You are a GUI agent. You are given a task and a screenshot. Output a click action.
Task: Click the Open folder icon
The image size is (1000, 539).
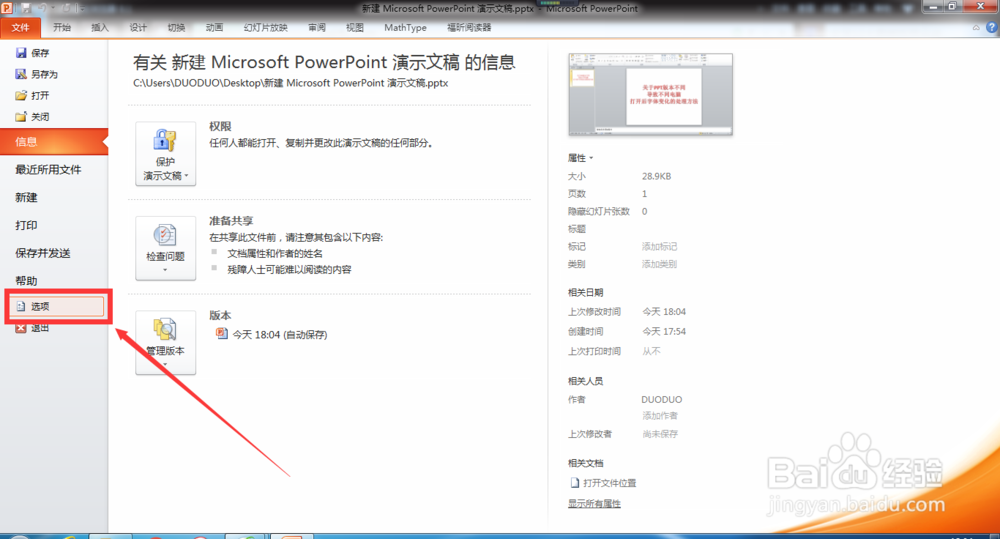coord(21,95)
